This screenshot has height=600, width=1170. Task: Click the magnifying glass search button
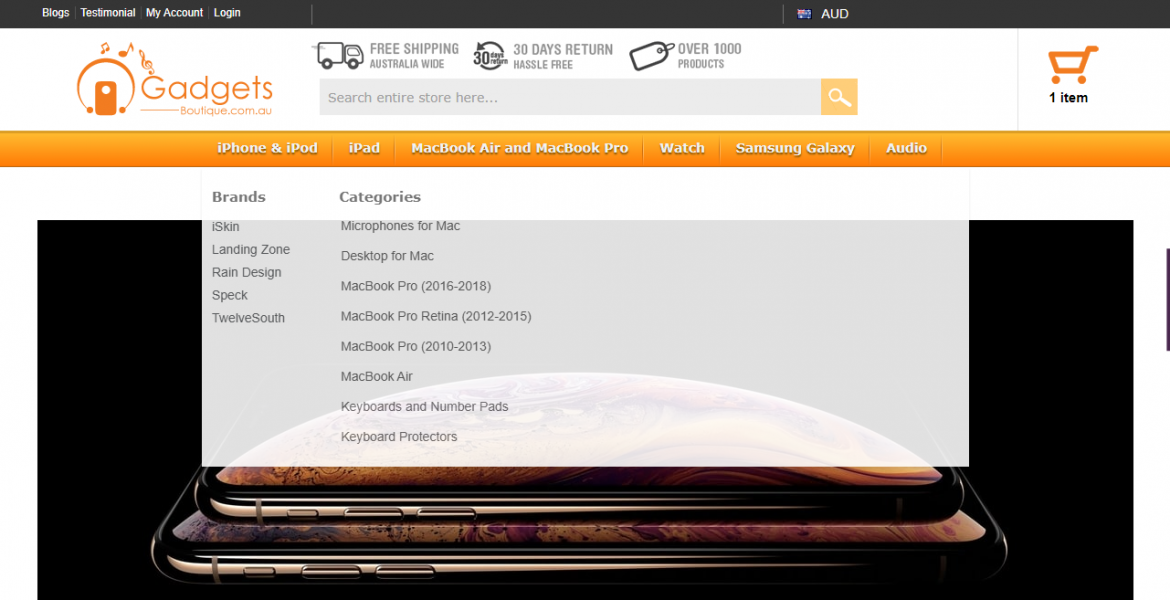839,97
